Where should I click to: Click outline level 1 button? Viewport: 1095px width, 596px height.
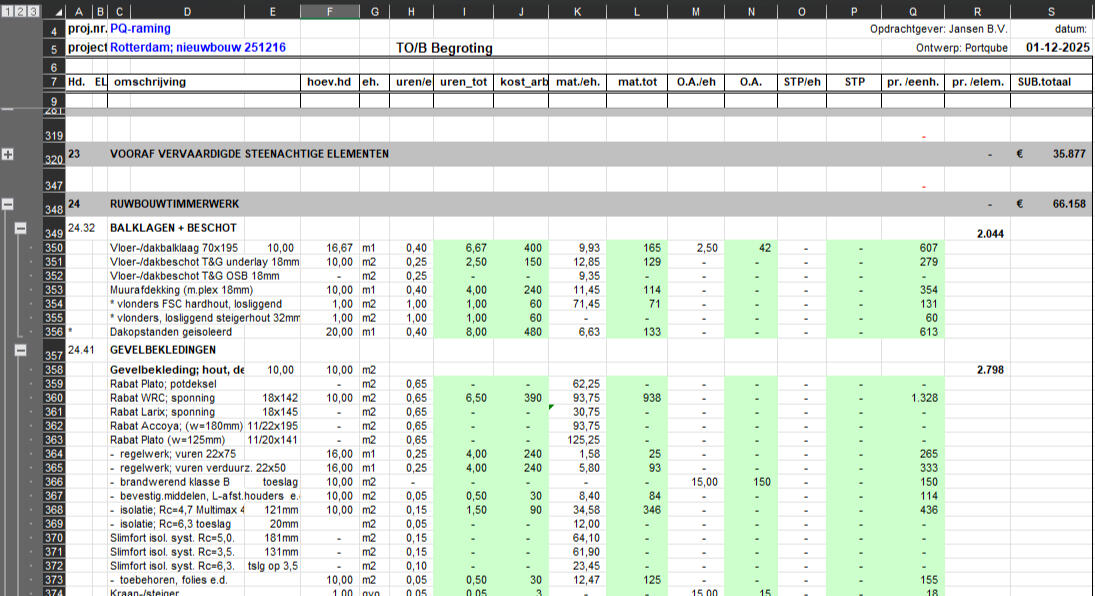[7, 11]
